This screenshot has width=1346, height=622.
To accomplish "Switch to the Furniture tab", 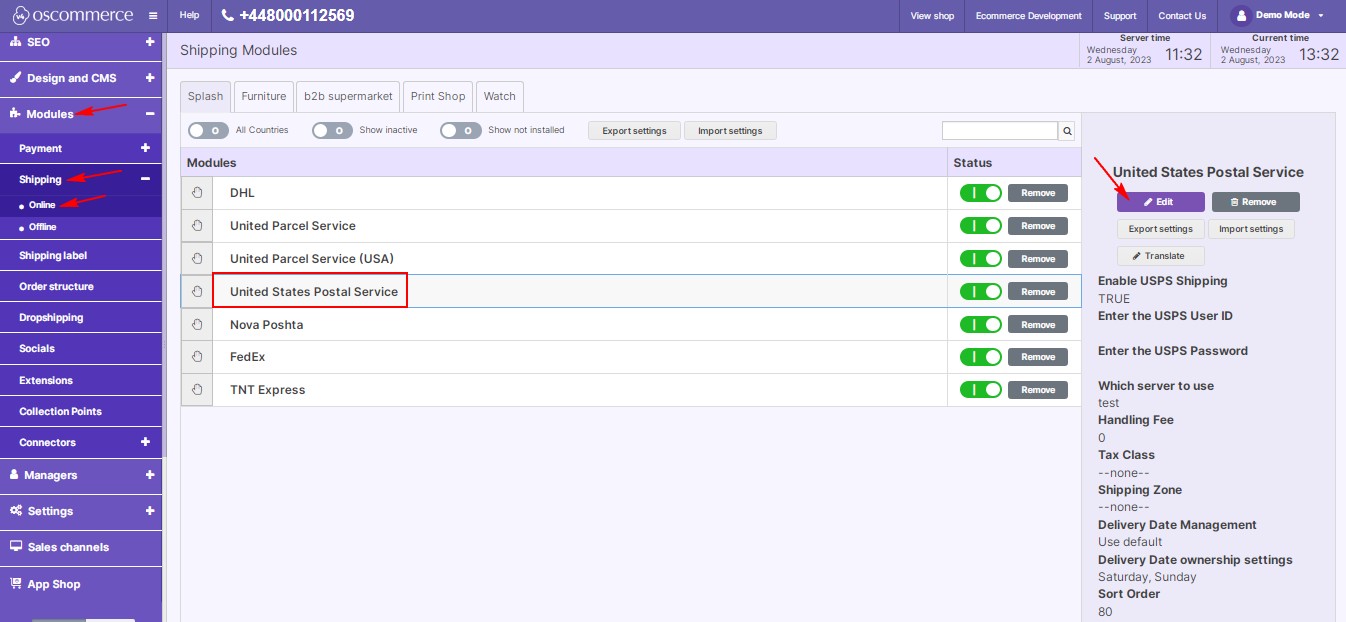I will 264,96.
